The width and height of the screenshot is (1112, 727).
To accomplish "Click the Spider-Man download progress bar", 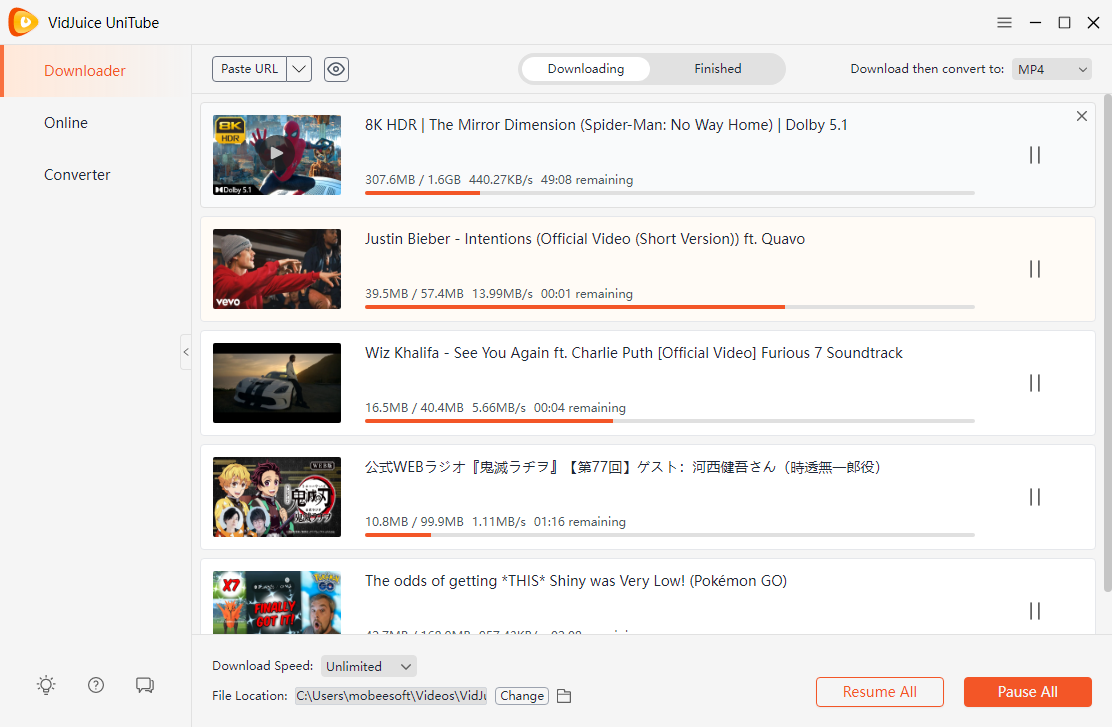I will pyautogui.click(x=669, y=193).
